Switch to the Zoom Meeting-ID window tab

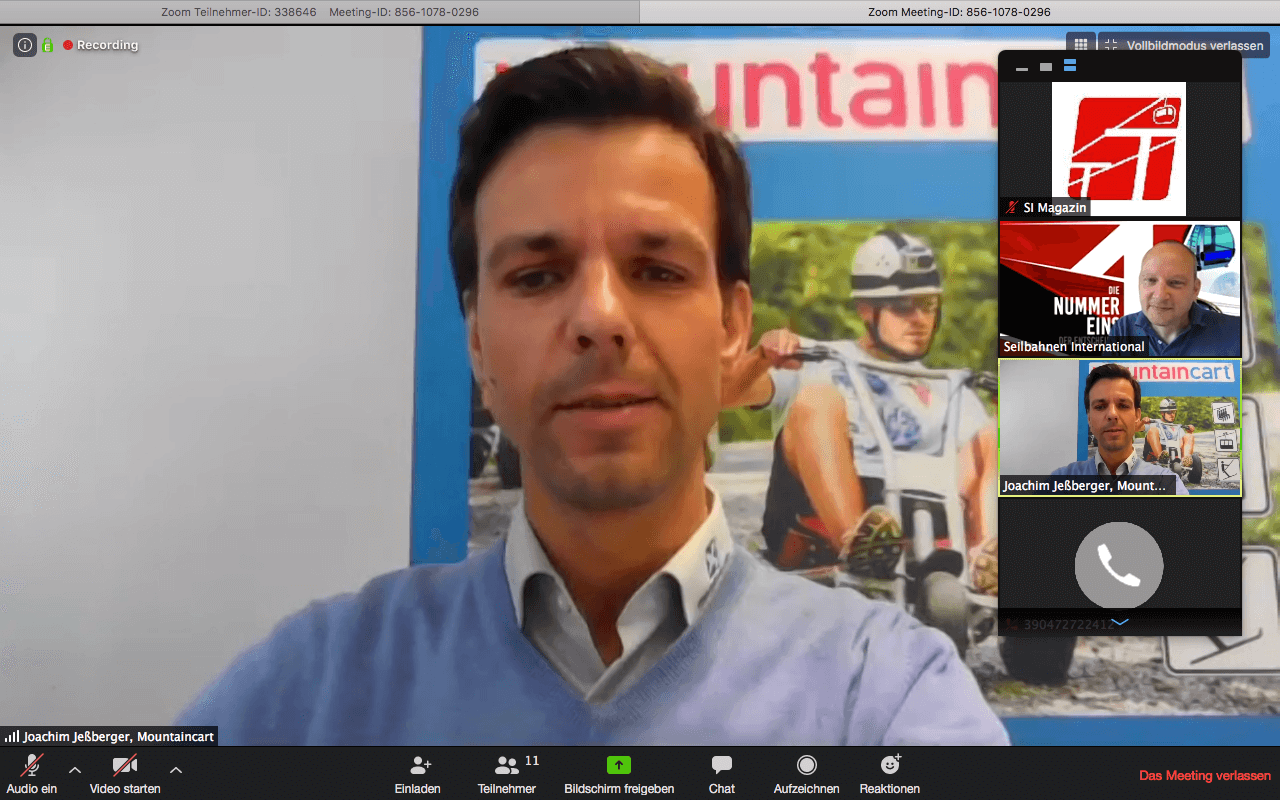[959, 12]
